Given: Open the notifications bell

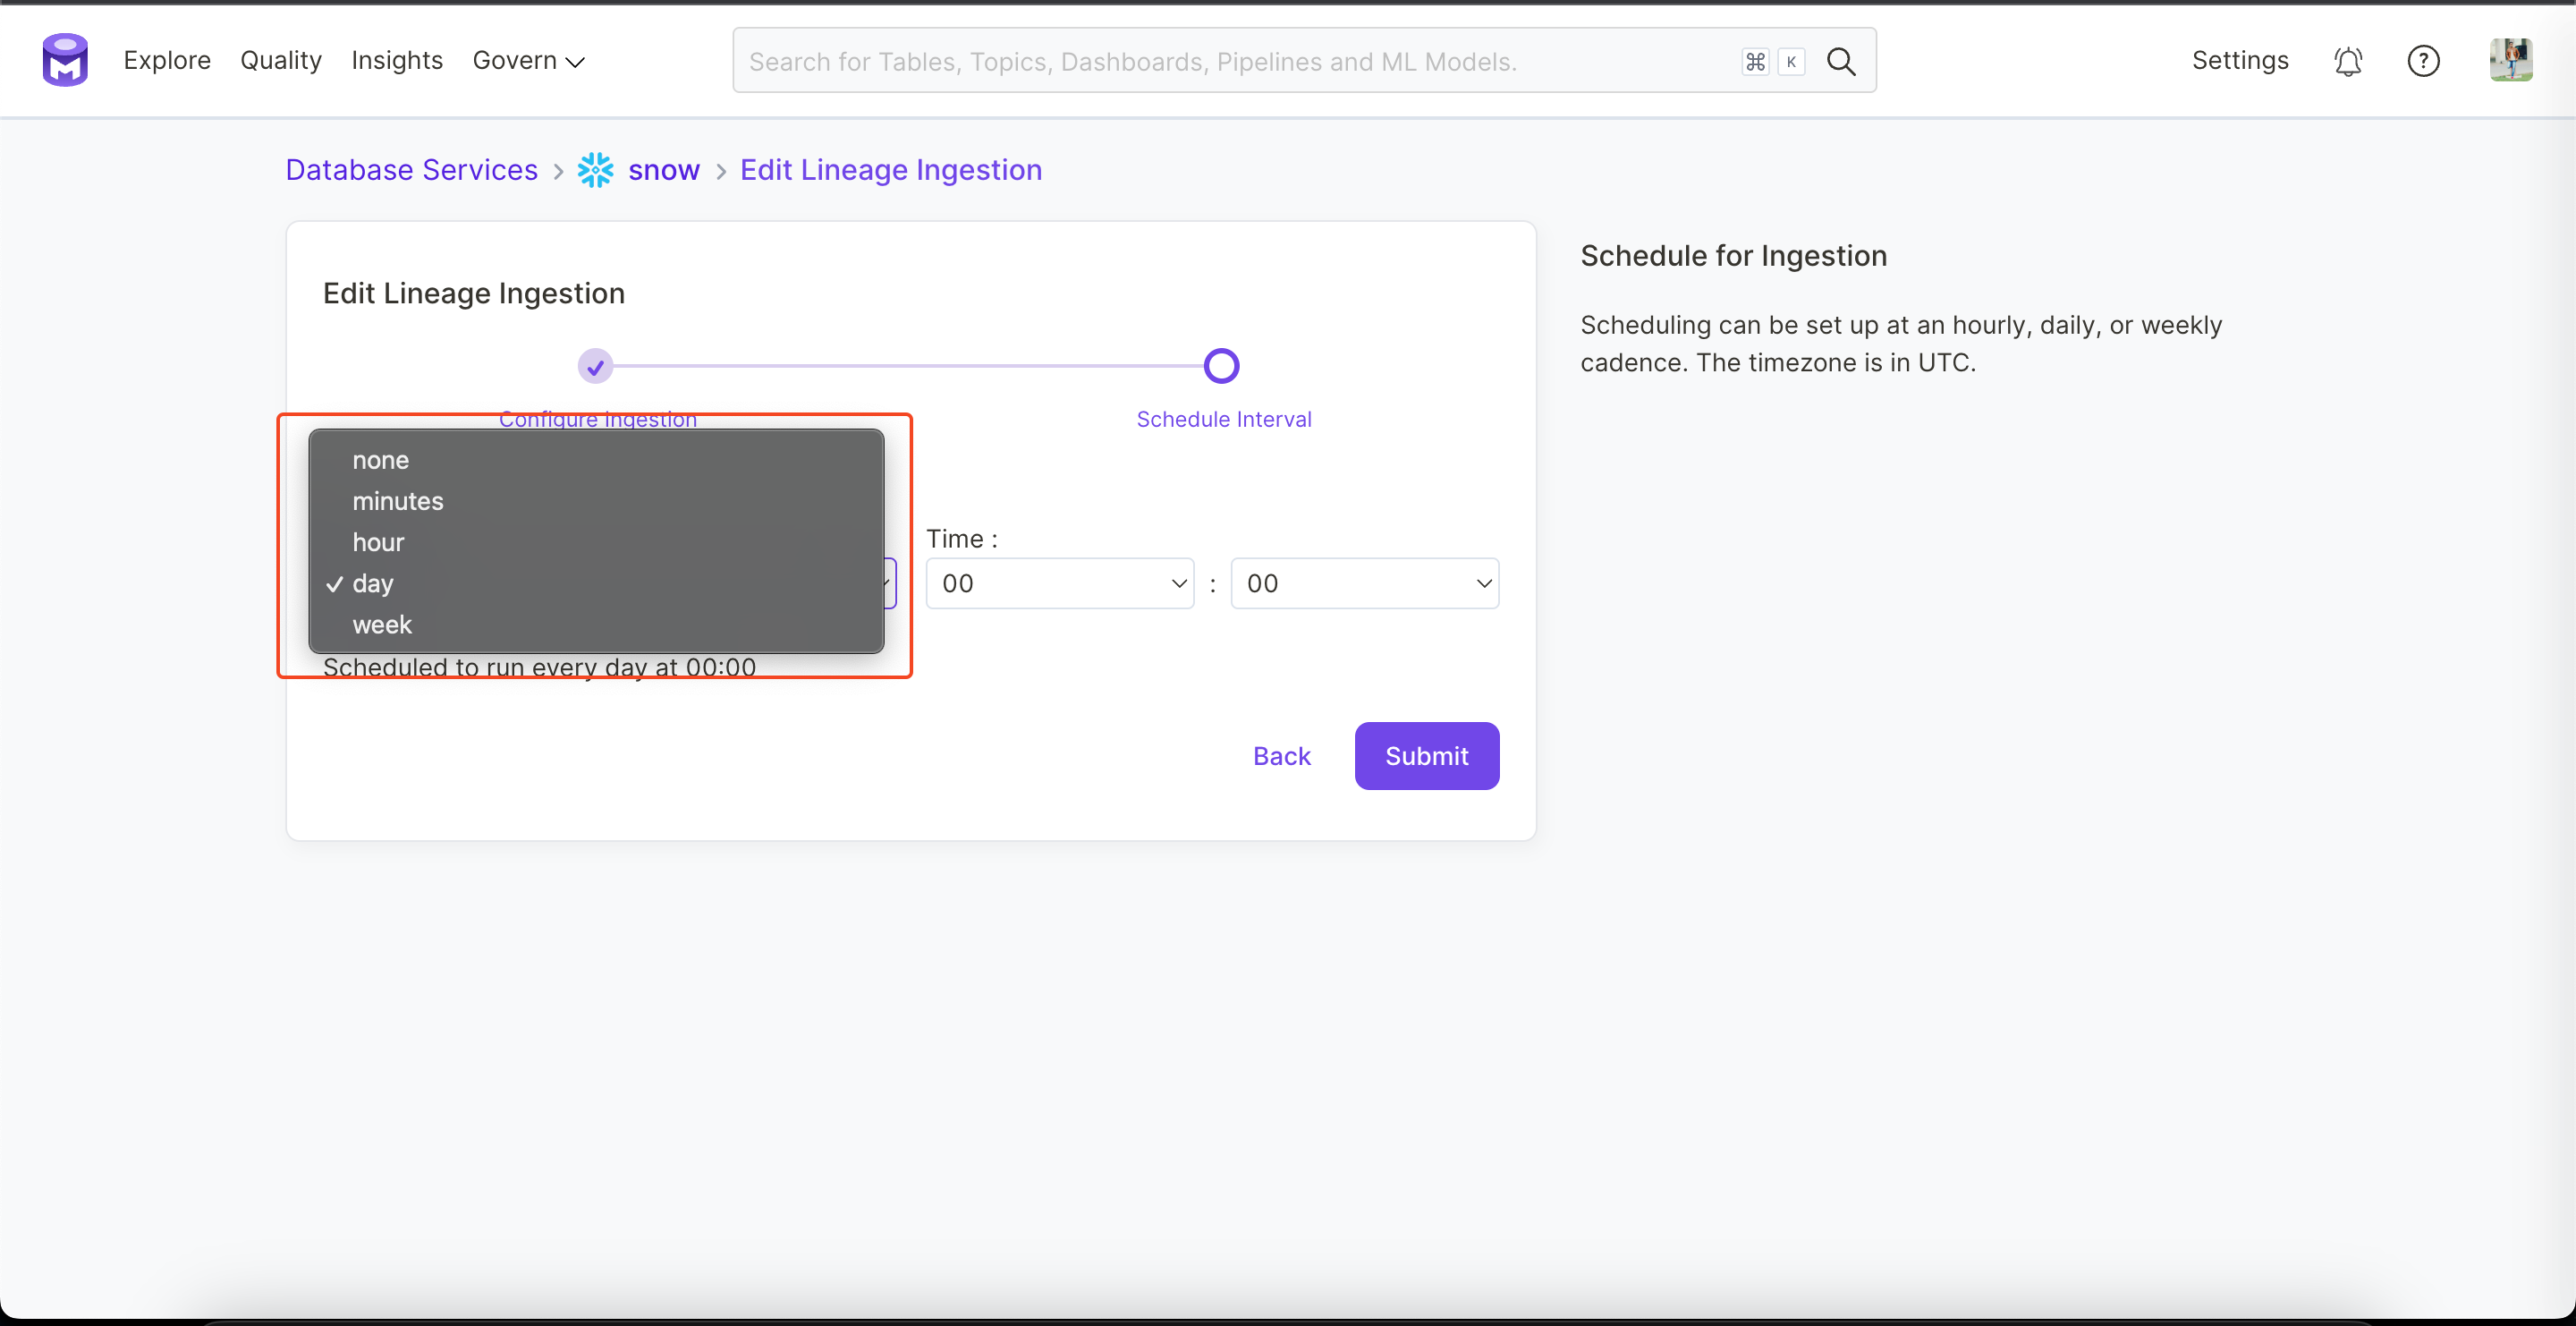Looking at the screenshot, I should (x=2348, y=61).
